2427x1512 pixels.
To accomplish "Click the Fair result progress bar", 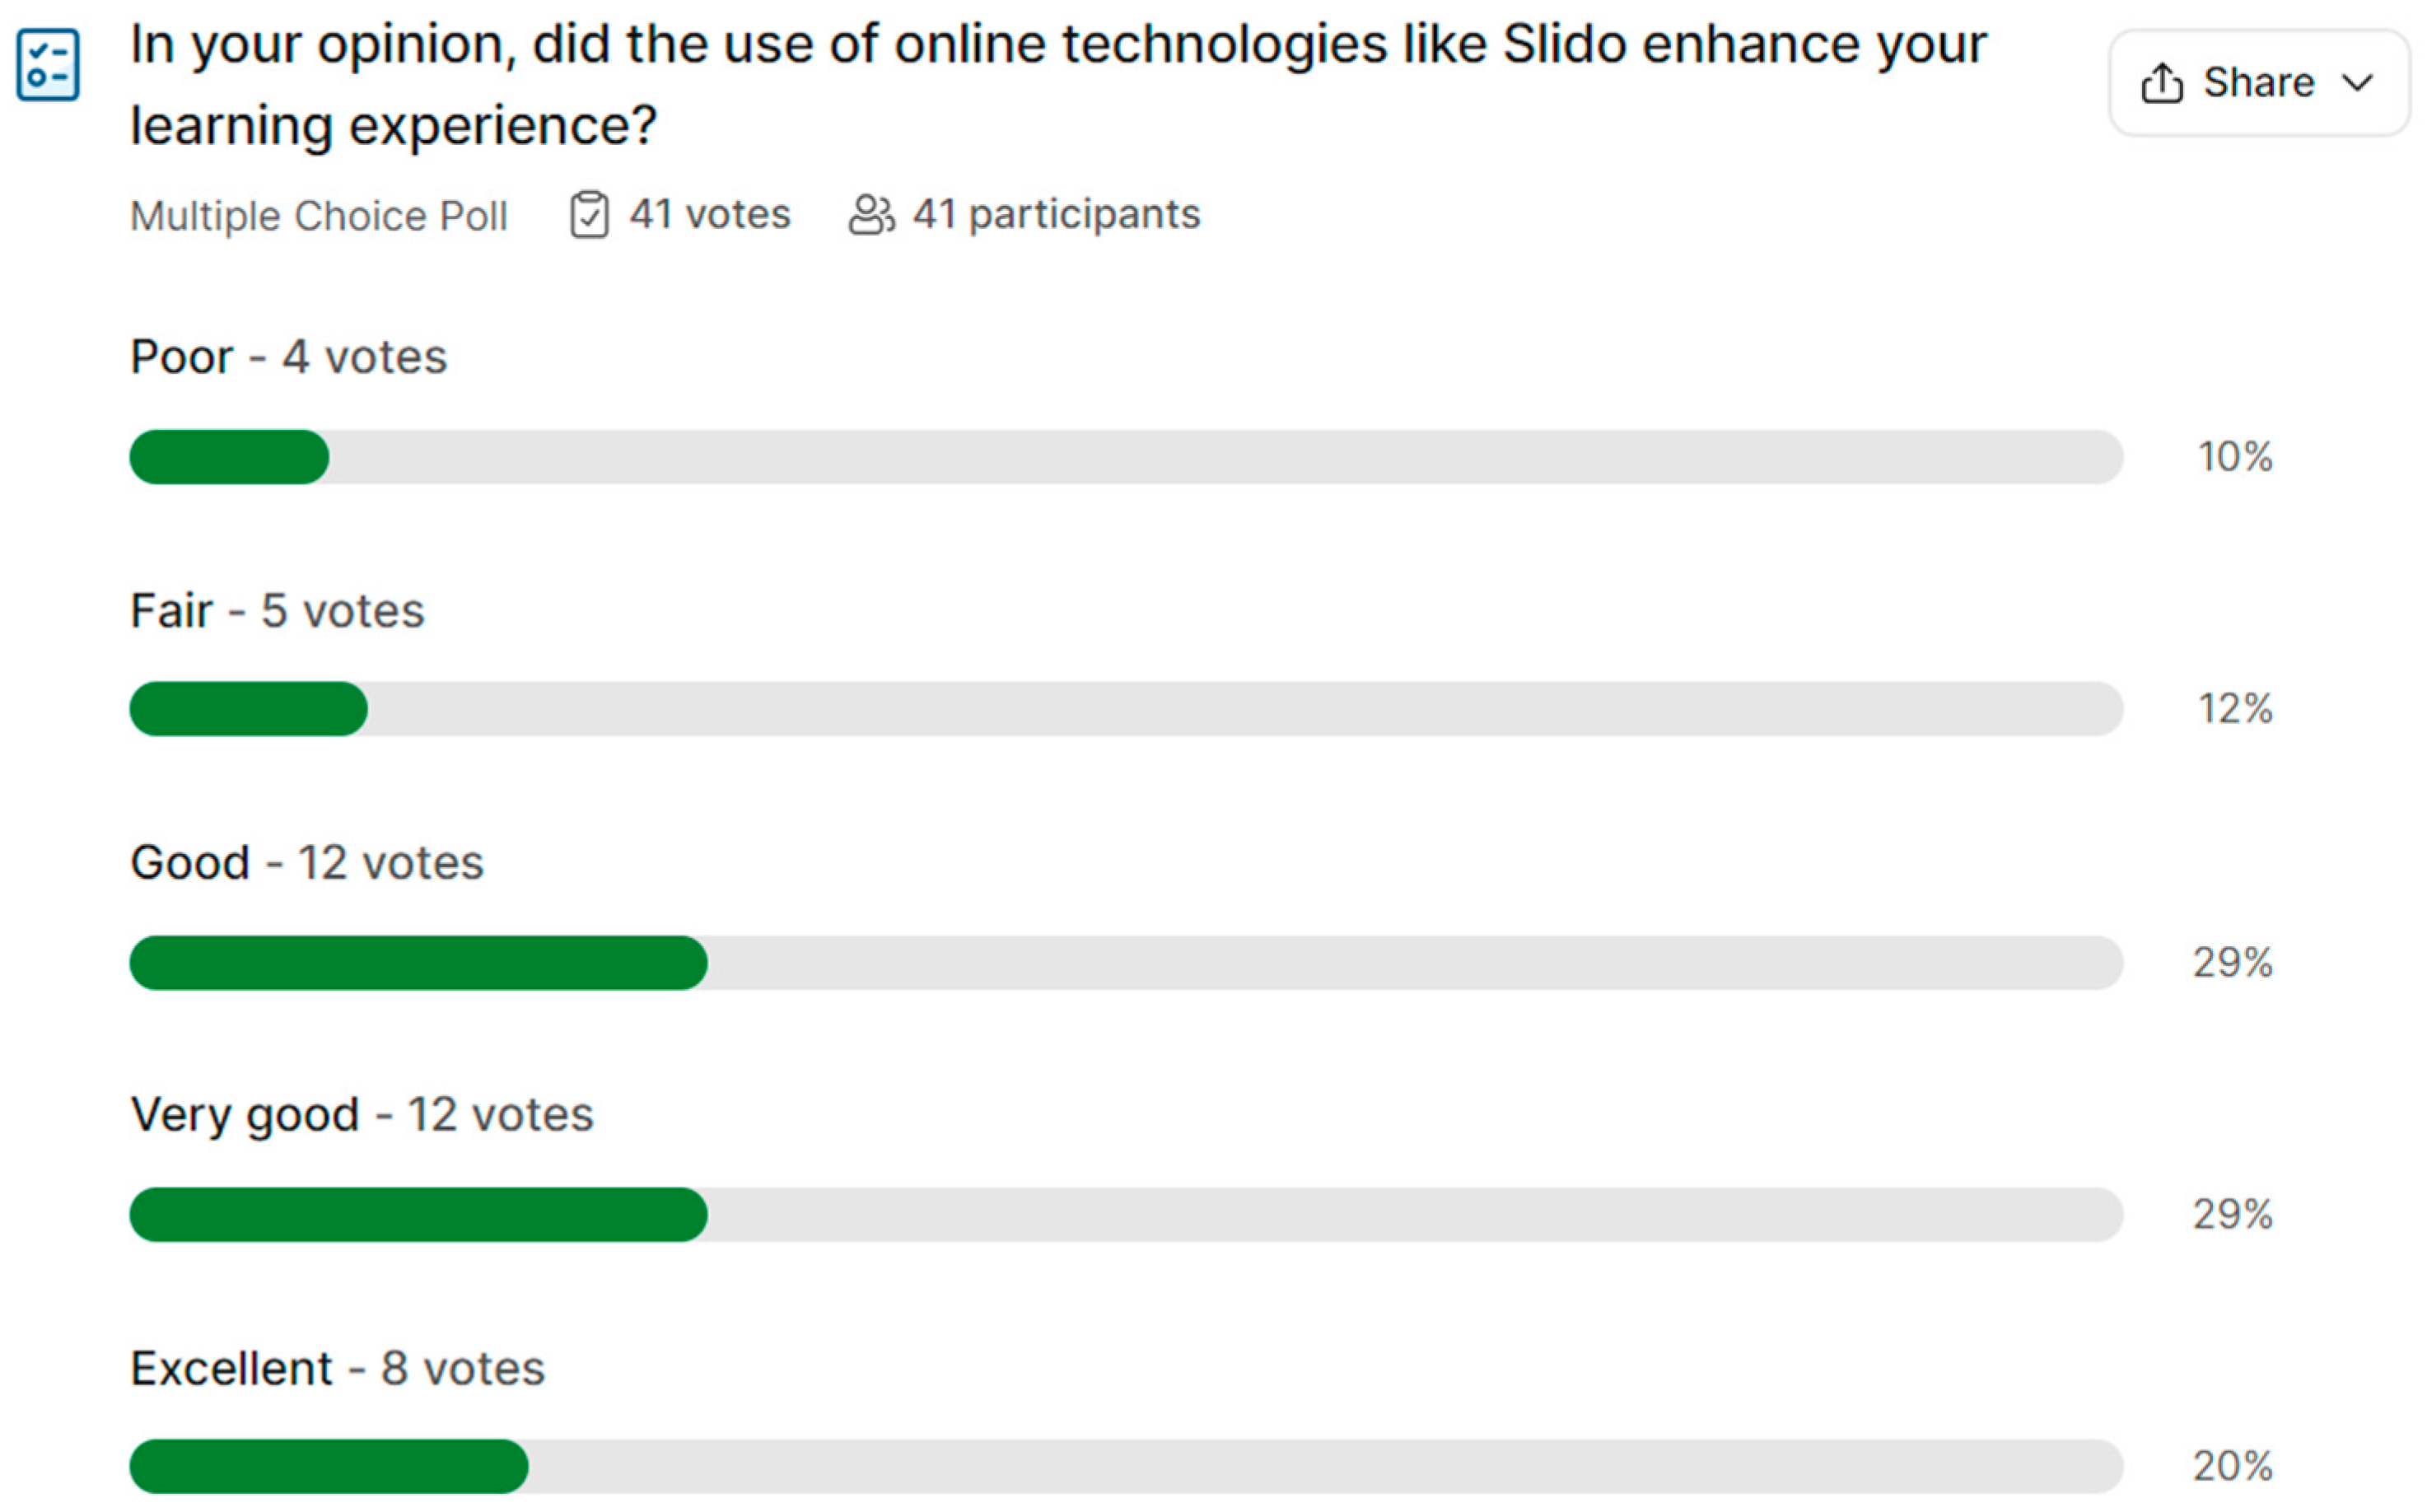I will [1125, 709].
